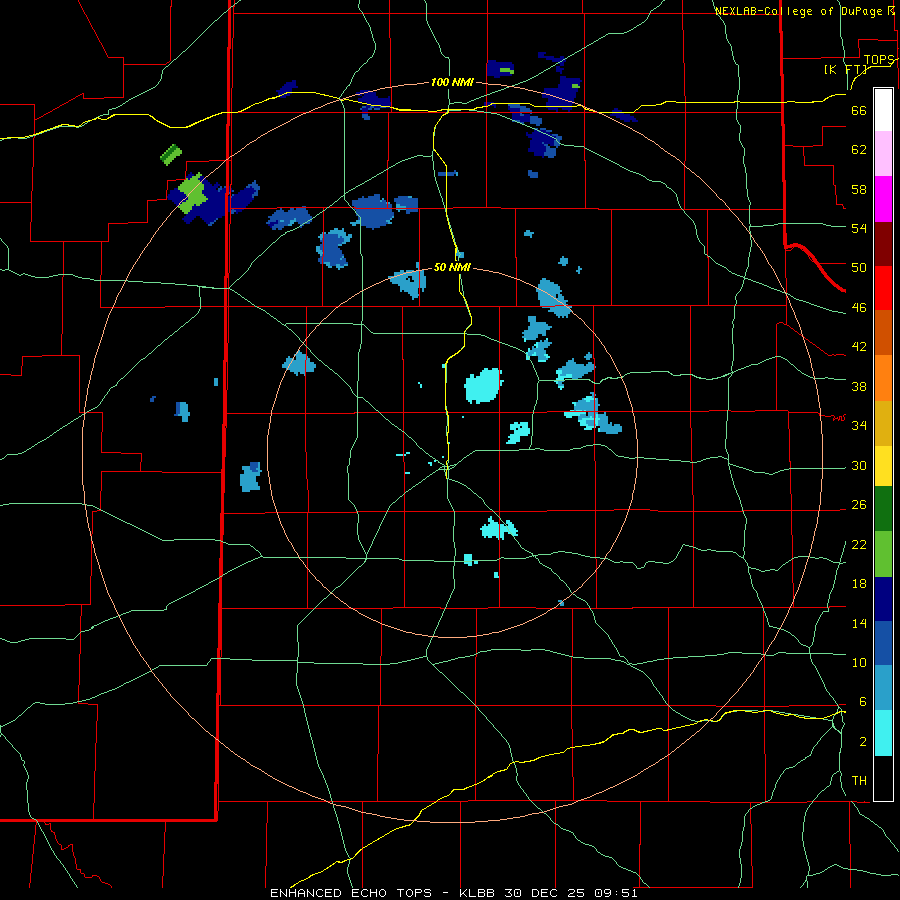
Task: Pick the yellow legend swatch
Action: point(883,465)
